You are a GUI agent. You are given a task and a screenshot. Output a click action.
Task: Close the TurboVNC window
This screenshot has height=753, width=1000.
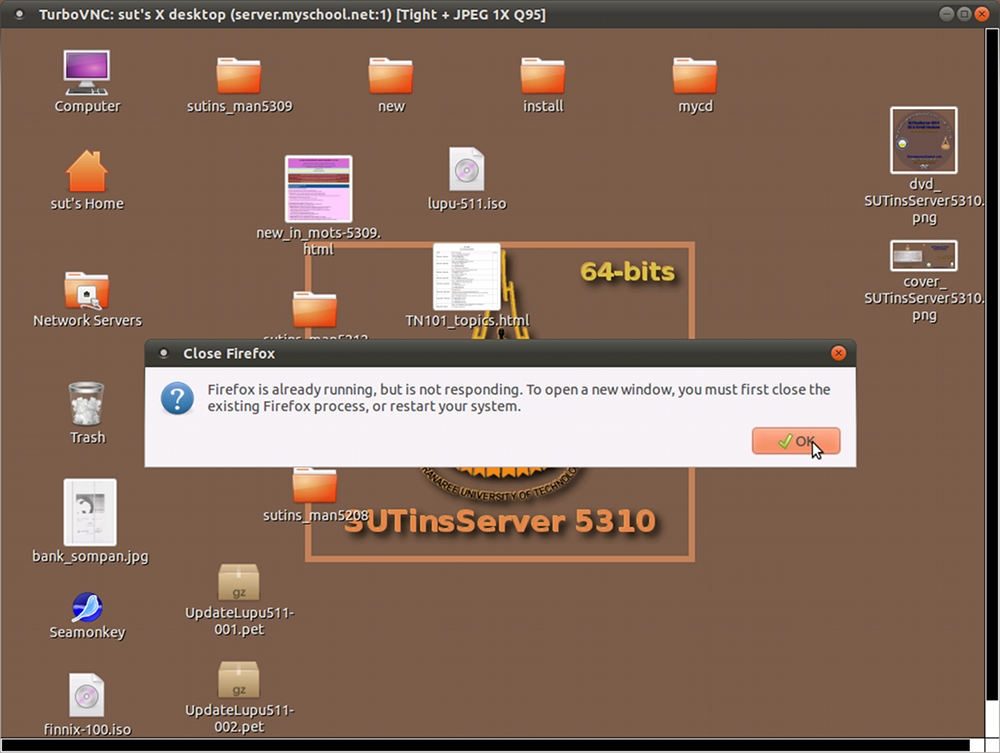(982, 13)
